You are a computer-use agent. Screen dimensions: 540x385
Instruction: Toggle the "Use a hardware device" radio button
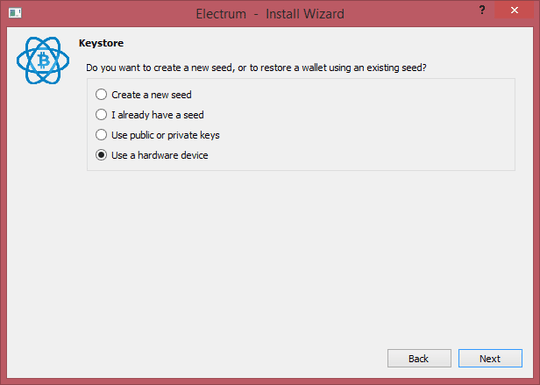(152, 155)
